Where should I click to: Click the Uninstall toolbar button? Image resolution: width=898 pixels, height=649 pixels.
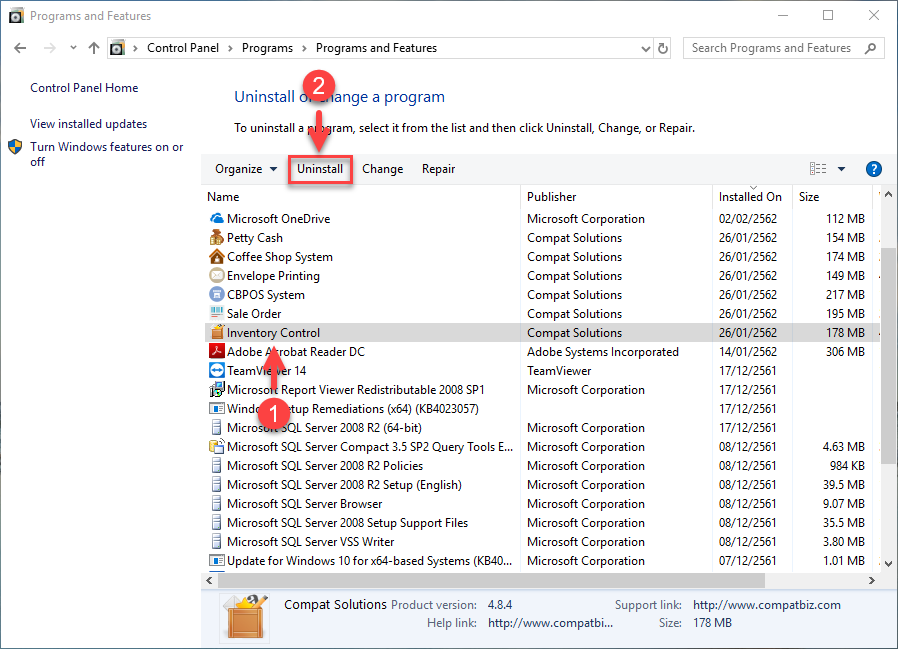(x=320, y=169)
